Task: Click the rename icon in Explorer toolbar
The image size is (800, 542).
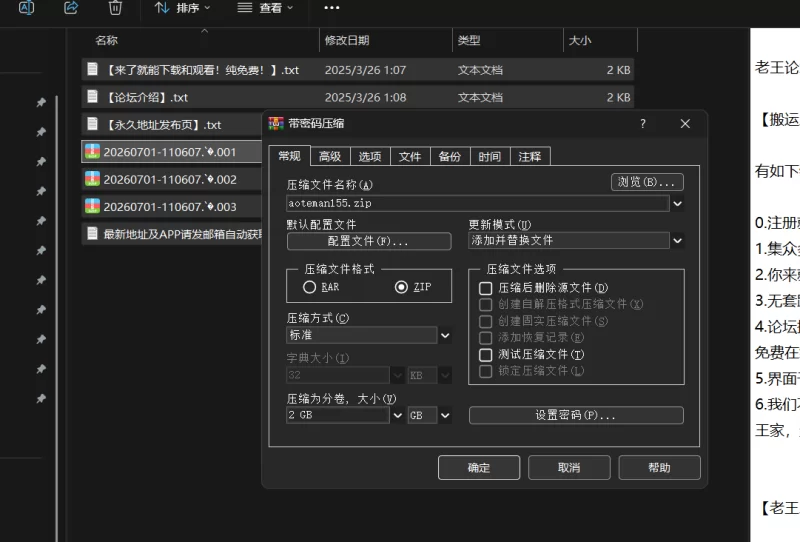Action: click(26, 7)
